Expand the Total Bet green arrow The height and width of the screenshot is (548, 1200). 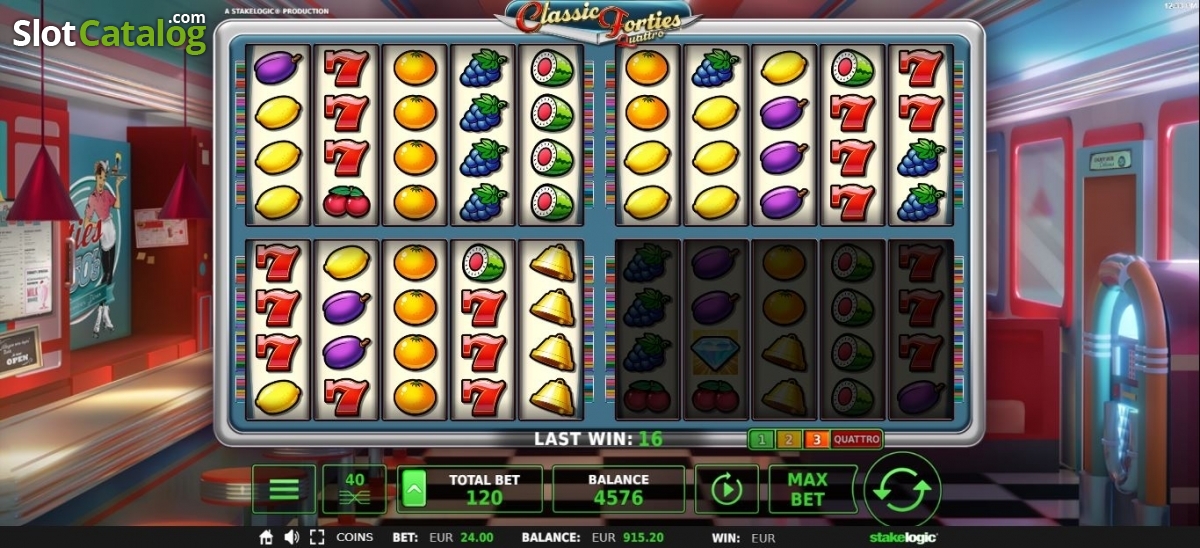tap(414, 490)
